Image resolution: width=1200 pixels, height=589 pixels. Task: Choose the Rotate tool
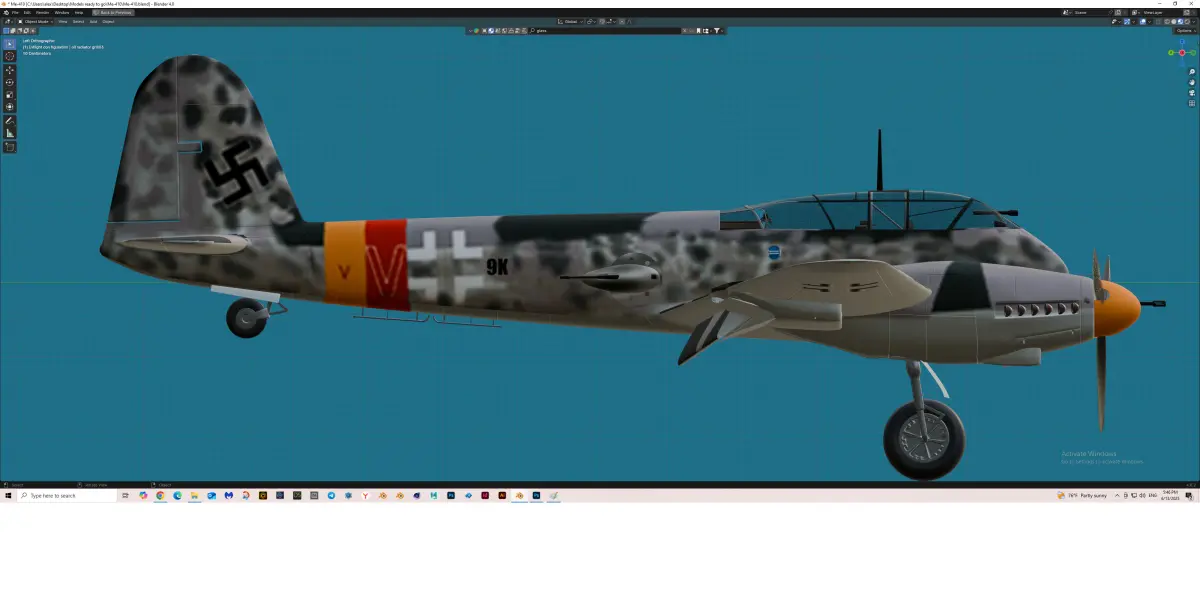tap(10, 82)
